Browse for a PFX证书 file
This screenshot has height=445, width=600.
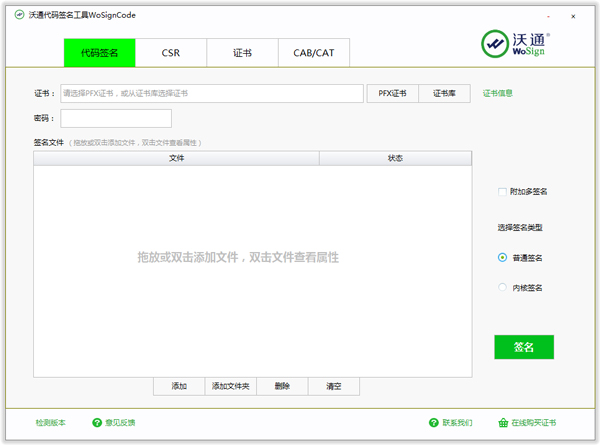(x=392, y=93)
